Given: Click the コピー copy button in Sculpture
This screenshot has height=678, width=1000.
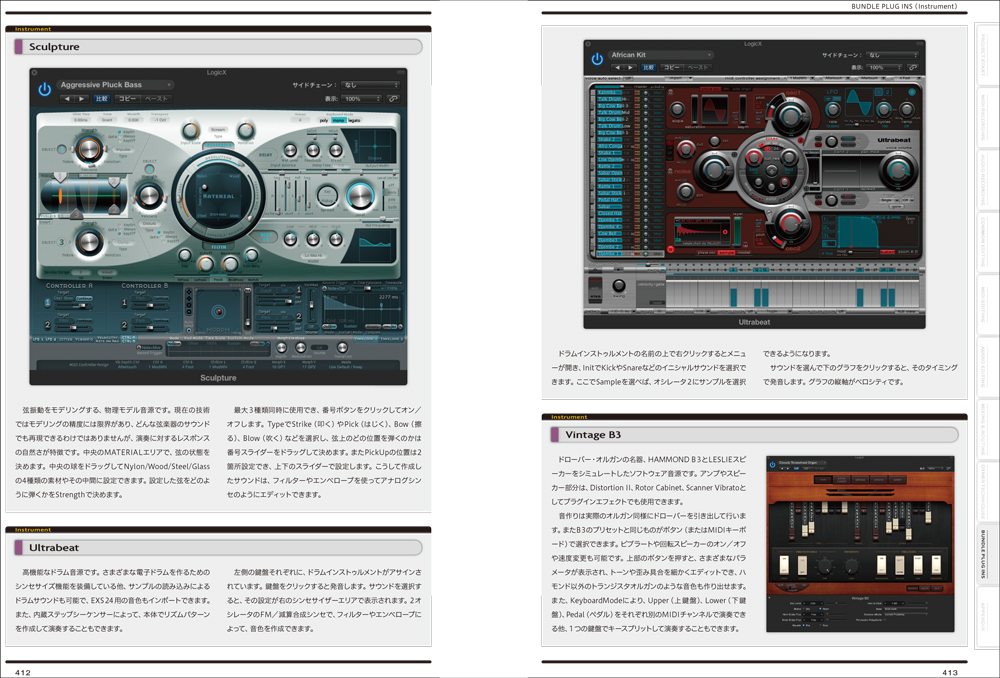Looking at the screenshot, I should point(127,99).
